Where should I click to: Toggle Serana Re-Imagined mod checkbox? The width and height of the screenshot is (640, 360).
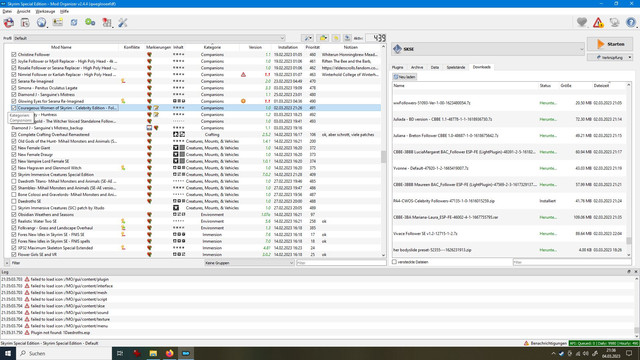pos(14,81)
